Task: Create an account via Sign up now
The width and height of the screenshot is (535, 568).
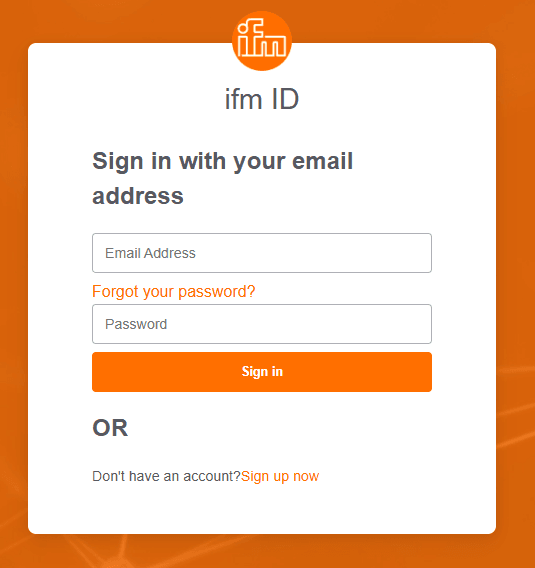Action: [280, 476]
